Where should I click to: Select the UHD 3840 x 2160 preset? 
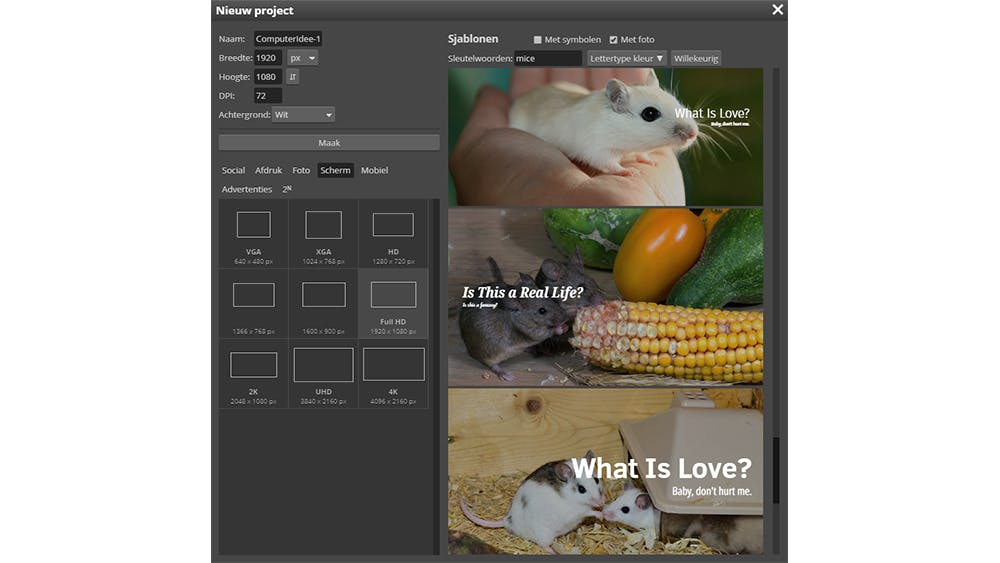323,373
